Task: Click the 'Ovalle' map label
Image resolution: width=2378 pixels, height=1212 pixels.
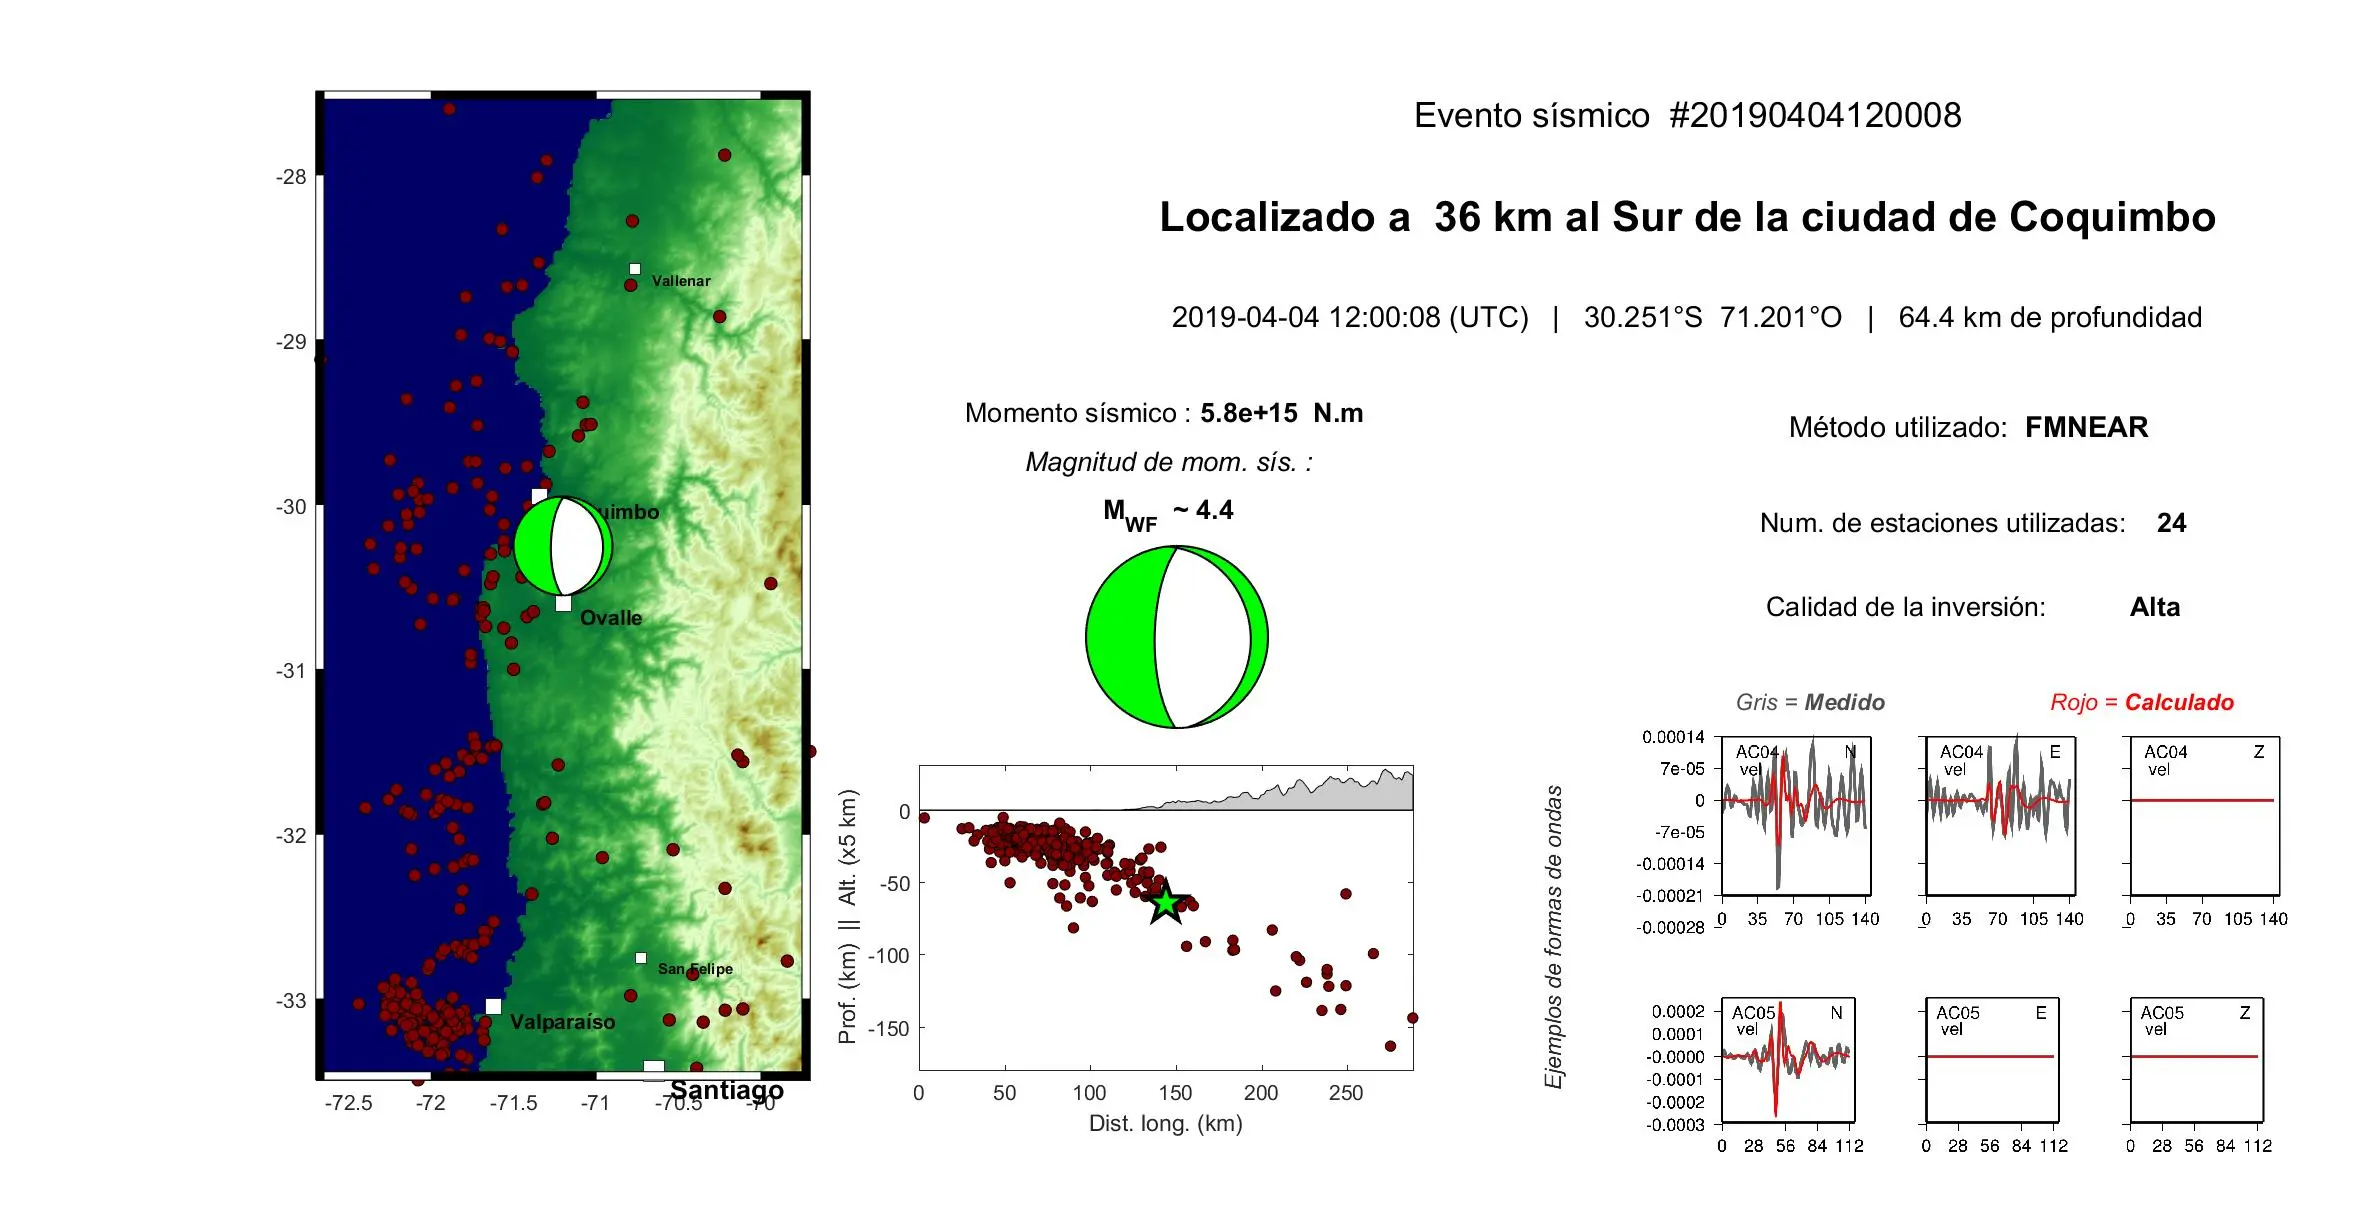Action: click(611, 618)
